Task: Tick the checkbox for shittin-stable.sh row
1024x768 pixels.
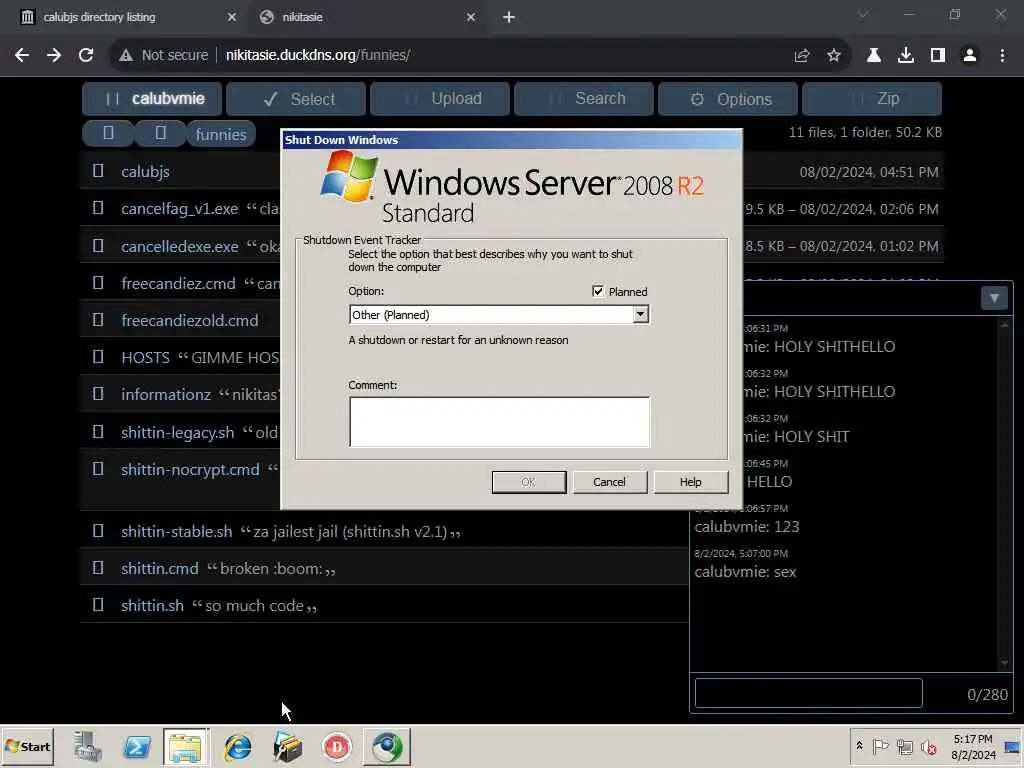Action: [98, 530]
